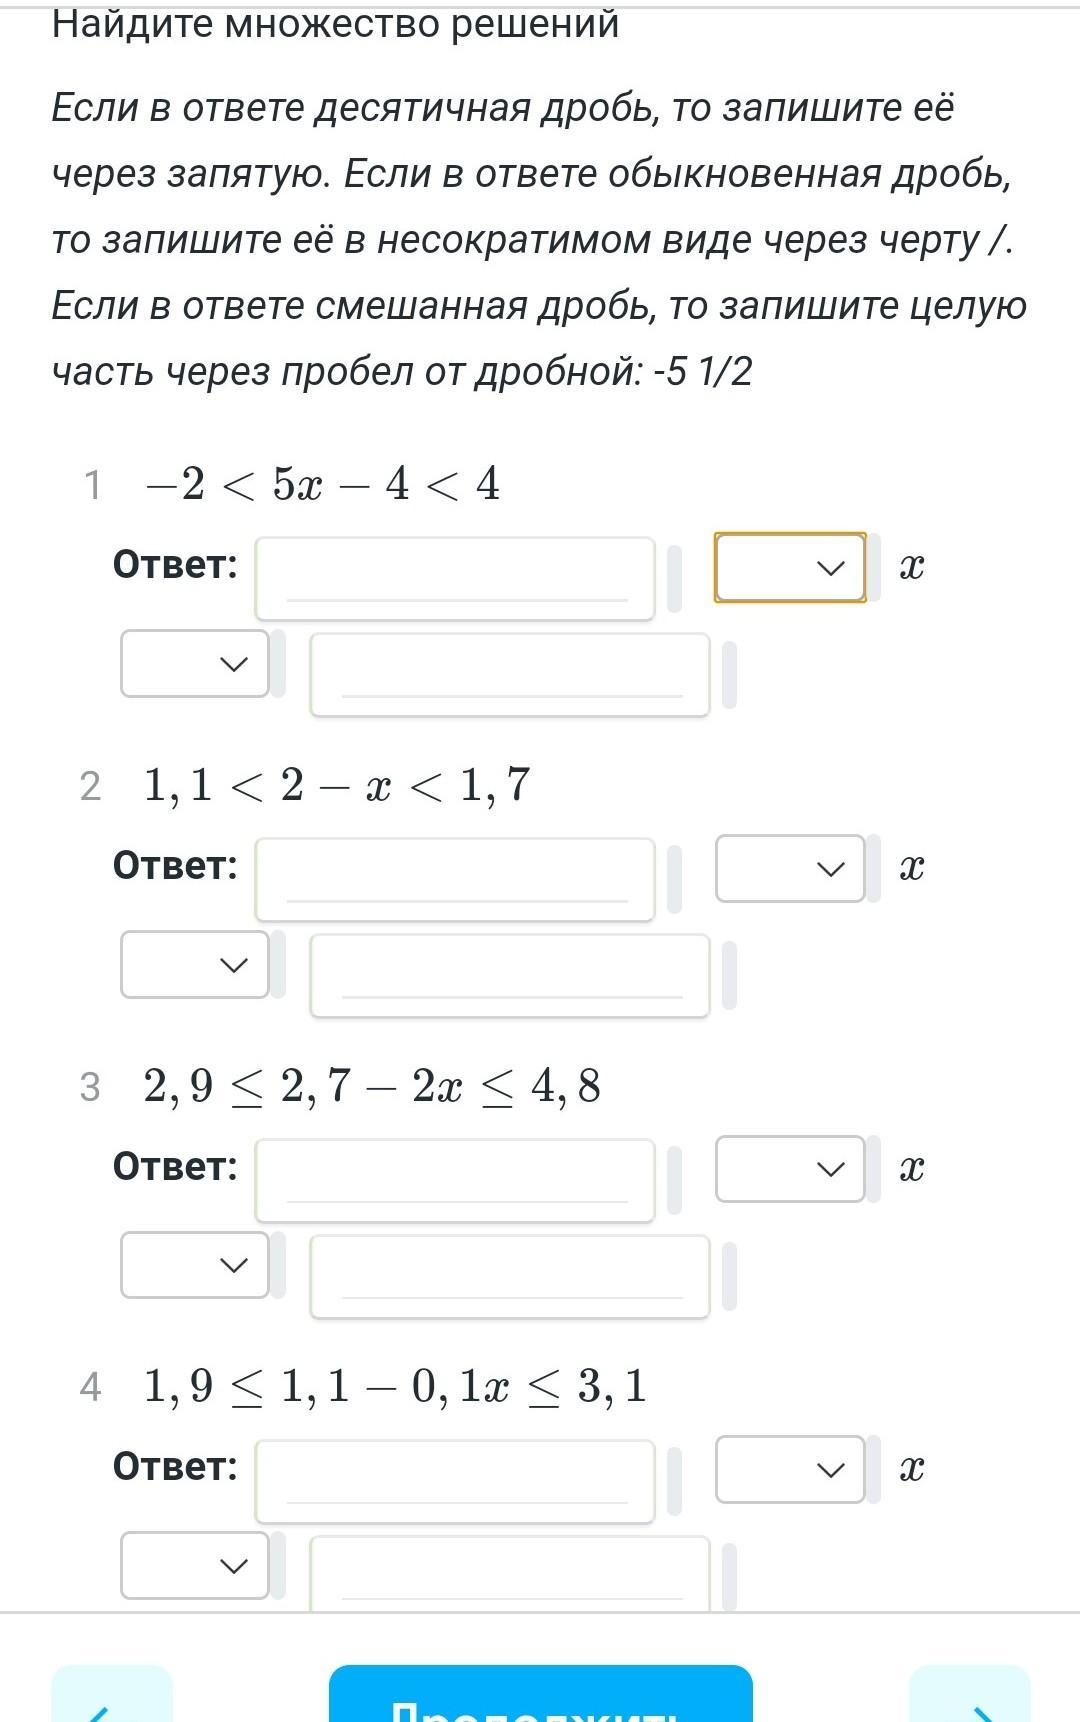Focus the left bound field for inequality 1
The image size is (1080, 1722).
[x=455, y=578]
